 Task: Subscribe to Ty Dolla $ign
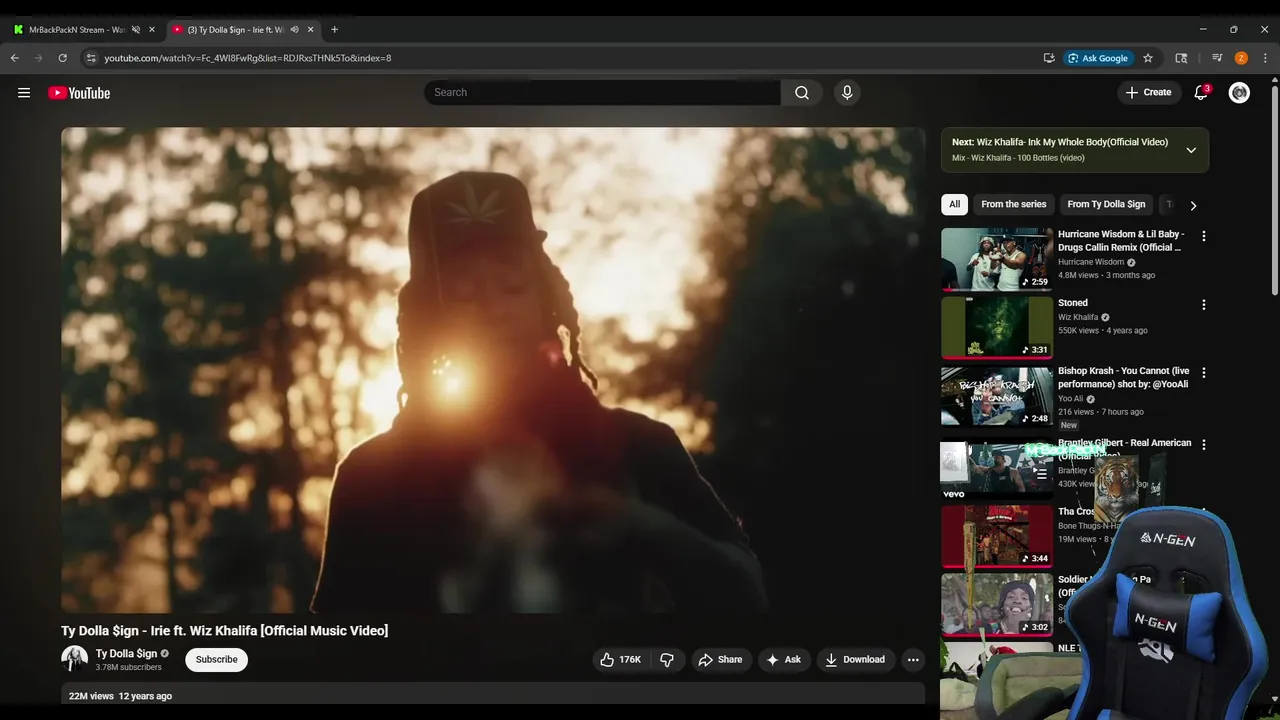tap(217, 660)
